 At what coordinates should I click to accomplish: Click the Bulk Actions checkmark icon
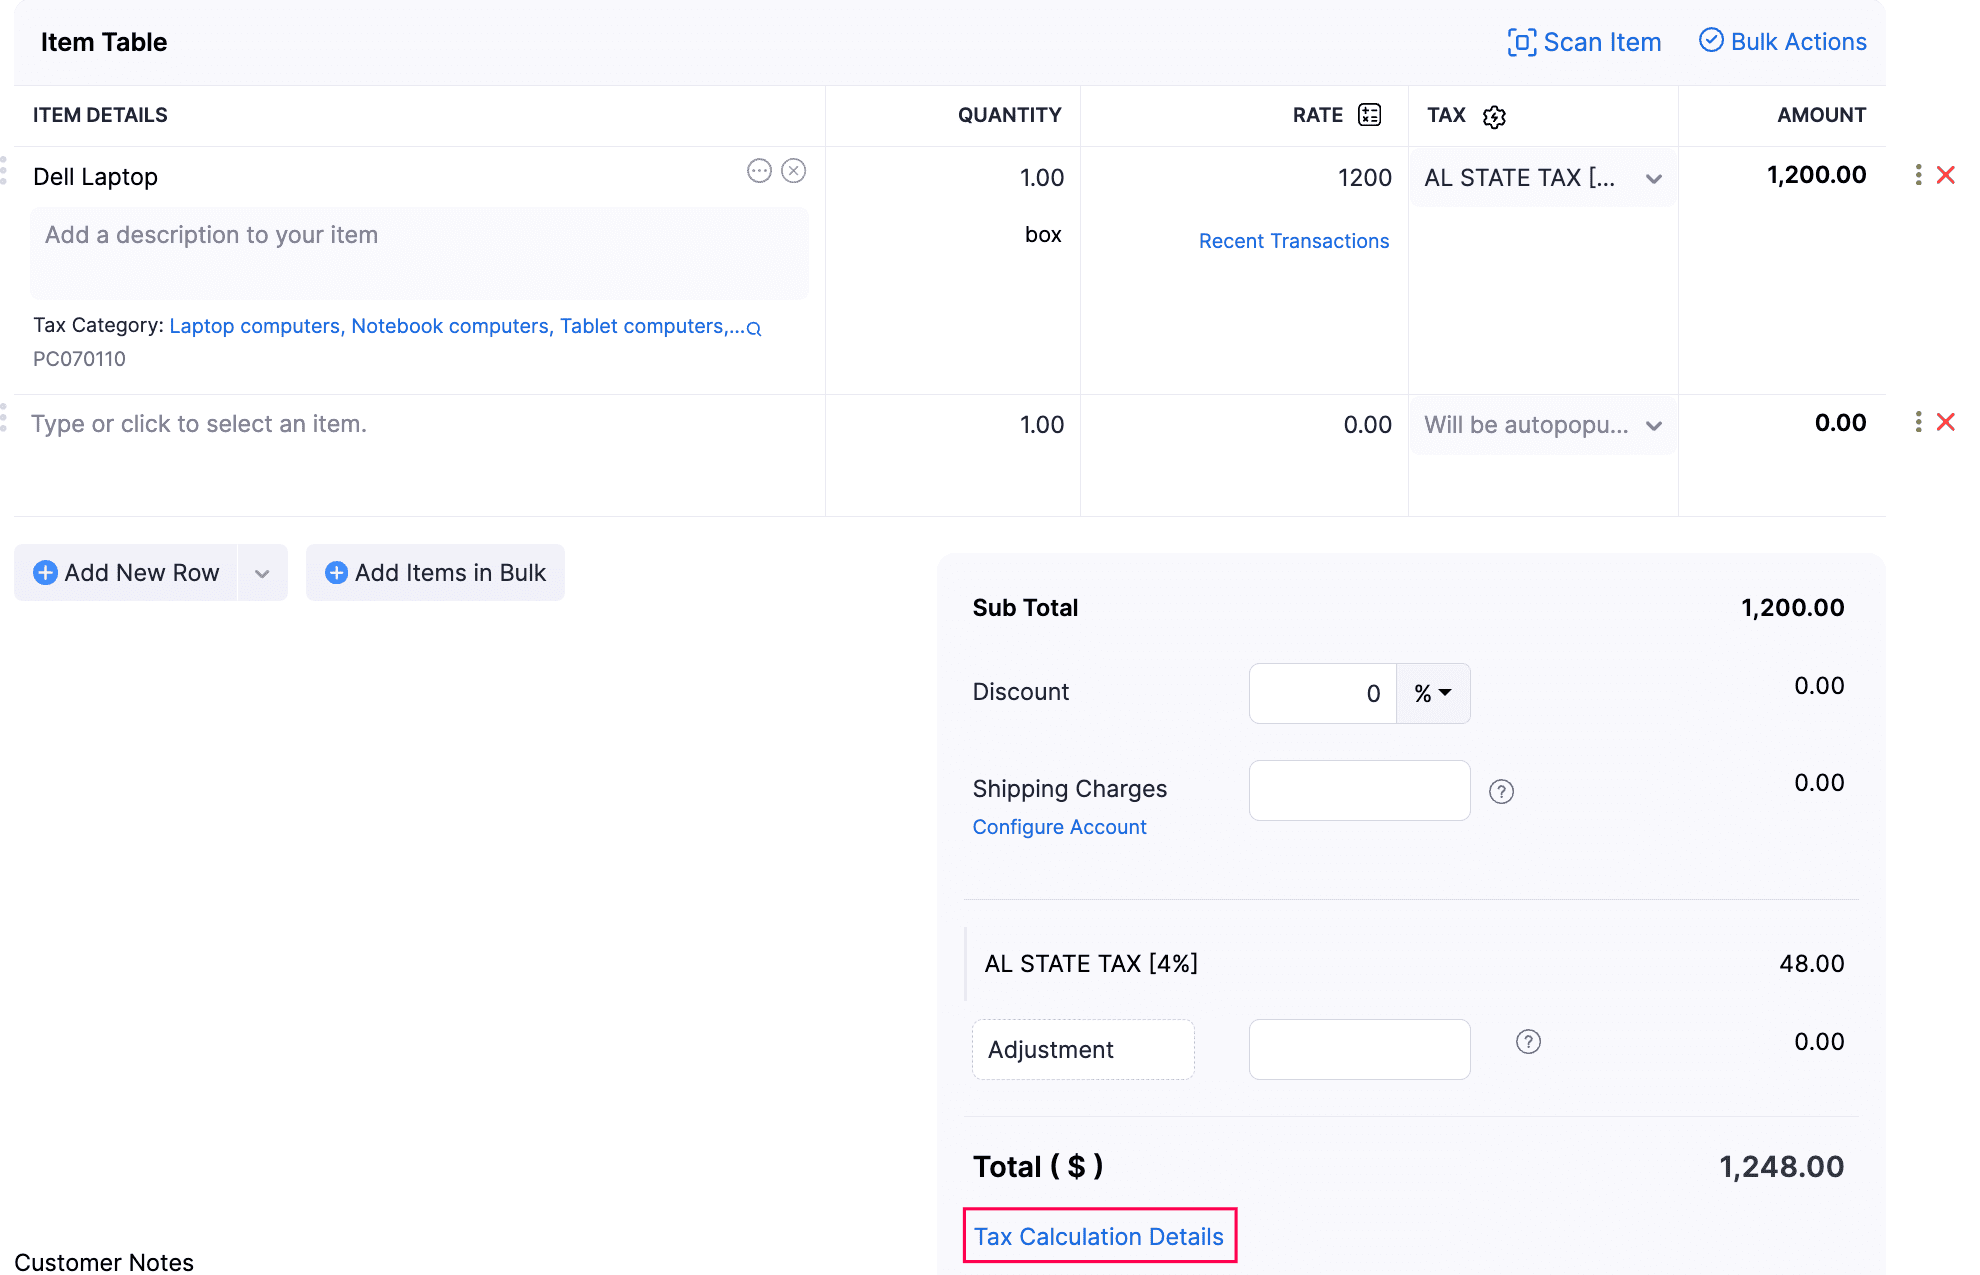click(x=1712, y=40)
